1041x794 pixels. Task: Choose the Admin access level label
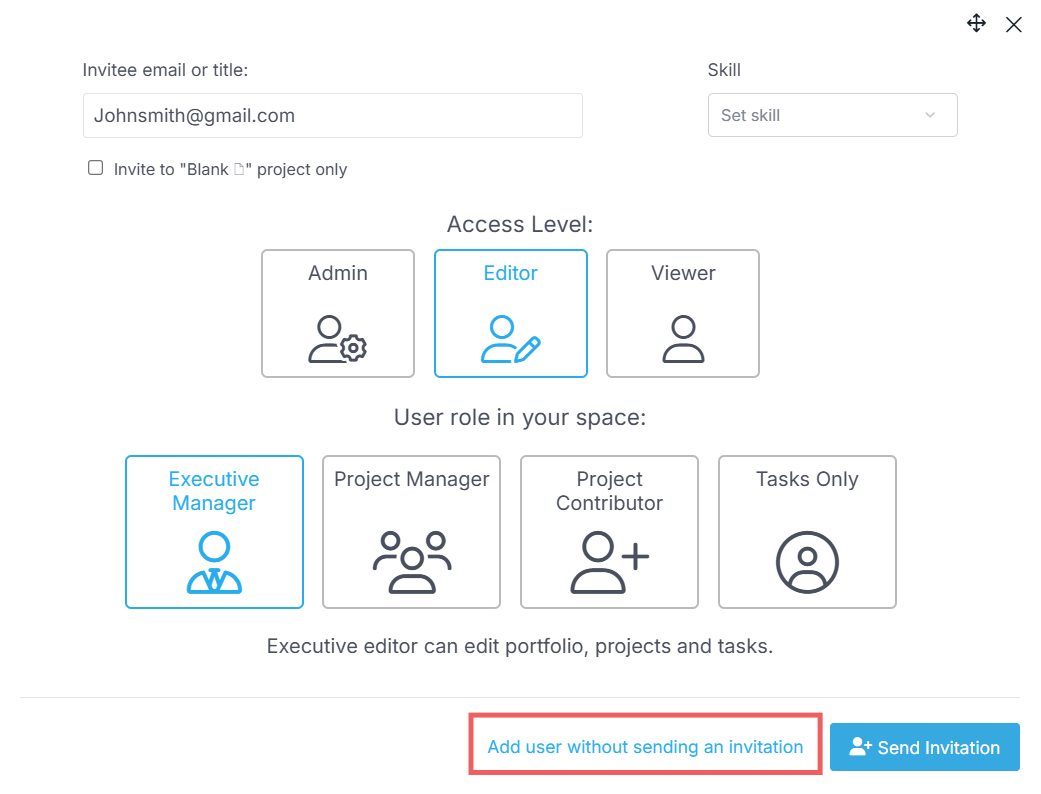[x=337, y=273]
